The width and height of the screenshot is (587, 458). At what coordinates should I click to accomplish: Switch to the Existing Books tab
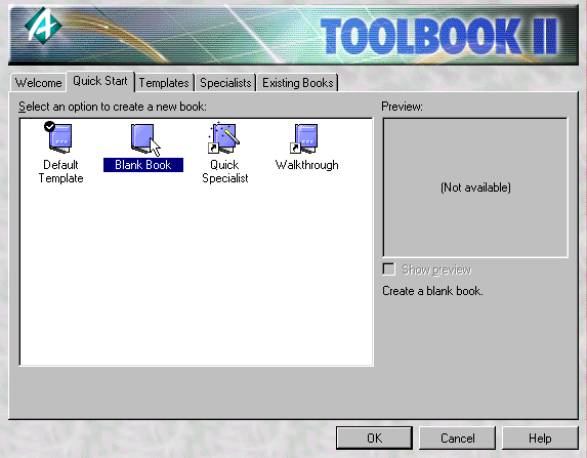pos(298,83)
